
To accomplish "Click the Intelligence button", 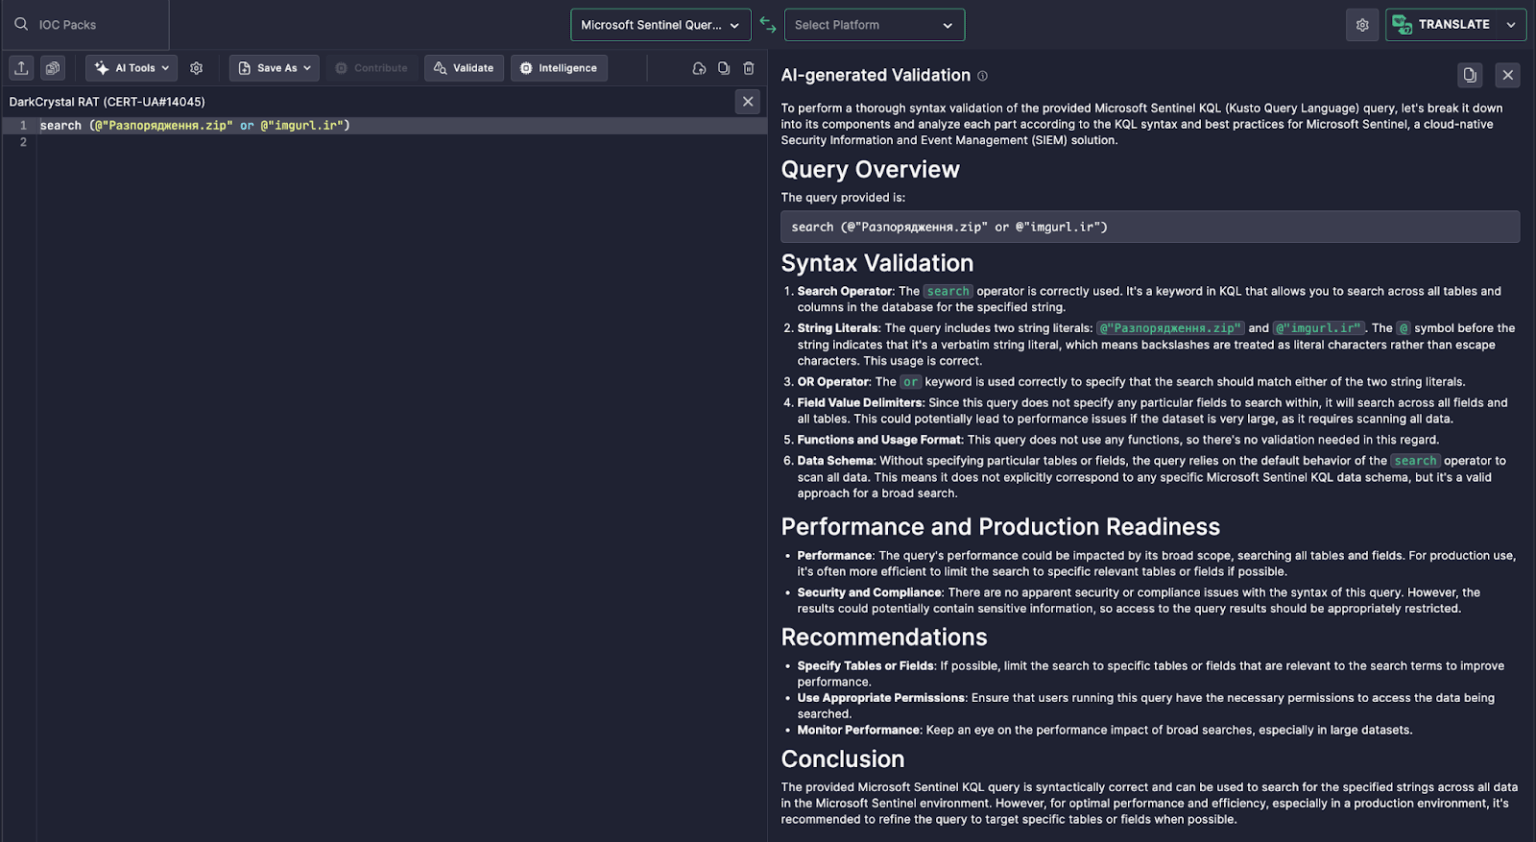I will pyautogui.click(x=558, y=68).
